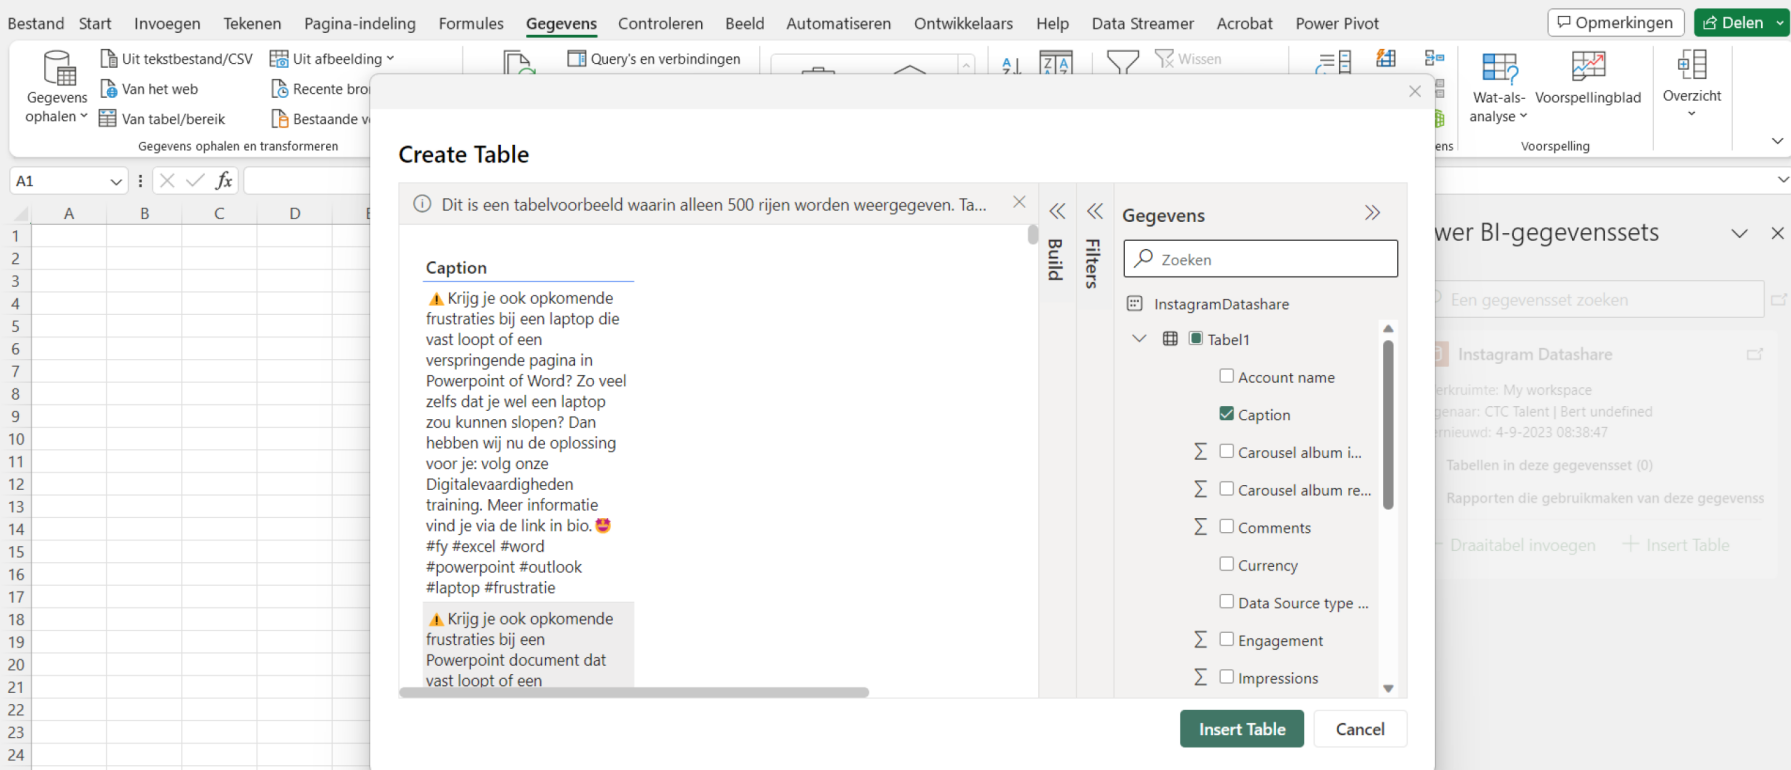Cancel the Create Table dialog
Screen dimensions: 1791x770
1360,729
